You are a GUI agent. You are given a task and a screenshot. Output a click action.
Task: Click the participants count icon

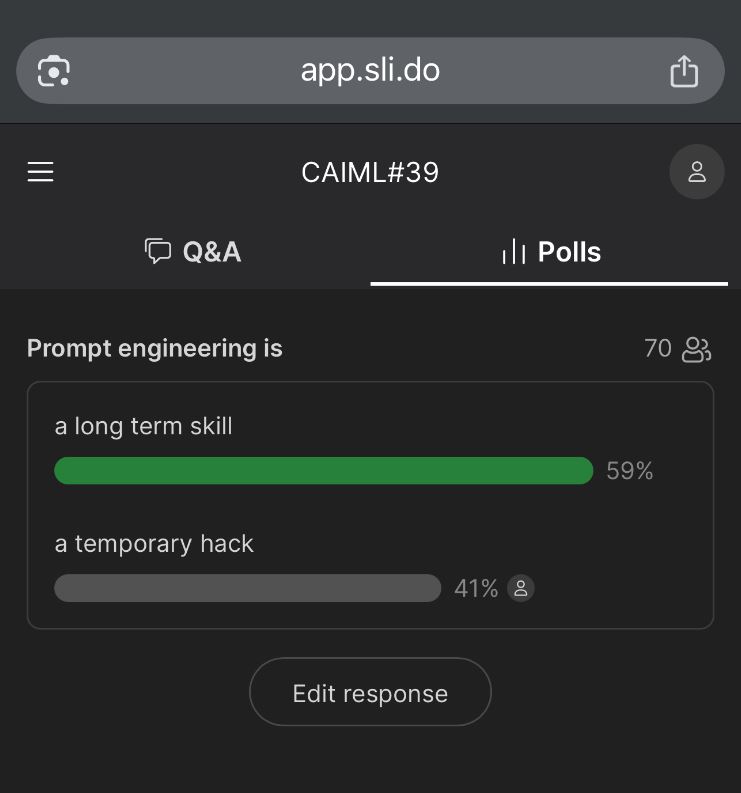pos(696,349)
